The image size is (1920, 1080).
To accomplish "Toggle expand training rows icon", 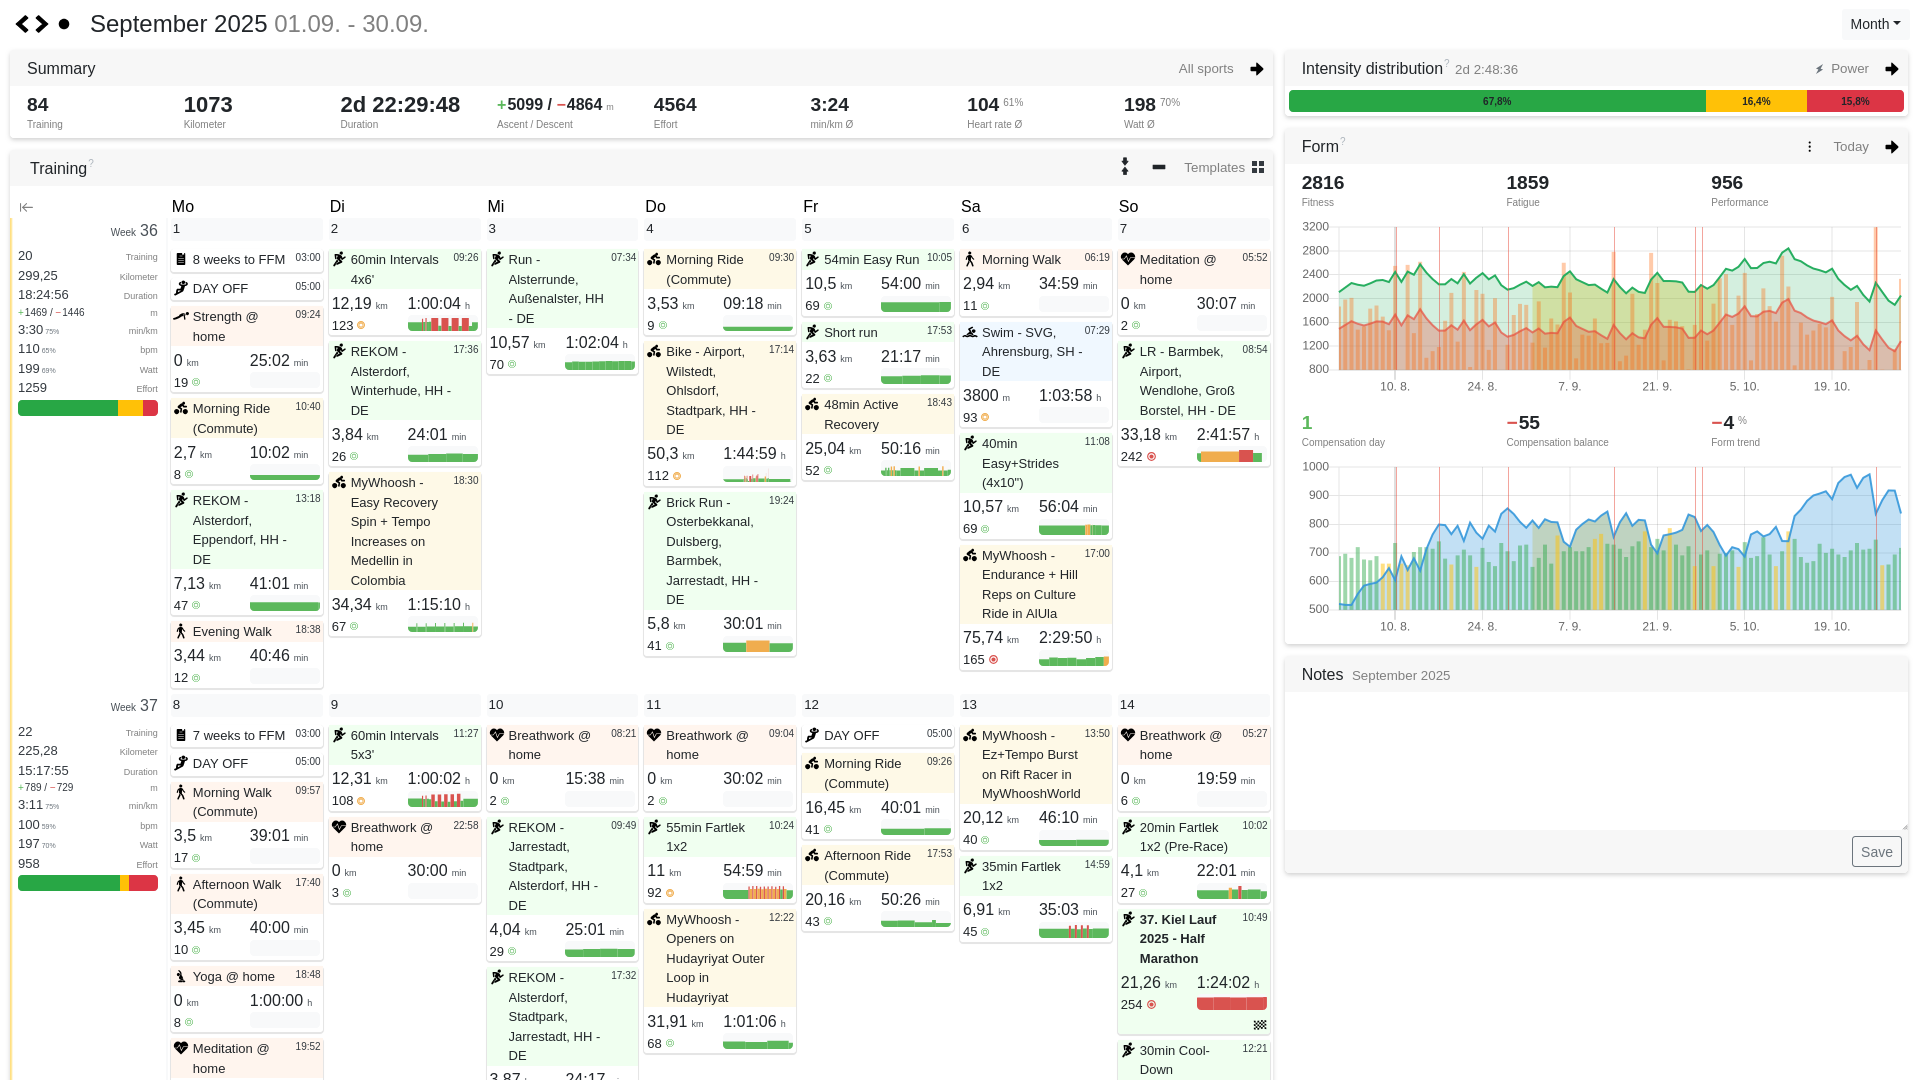I will point(1125,167).
